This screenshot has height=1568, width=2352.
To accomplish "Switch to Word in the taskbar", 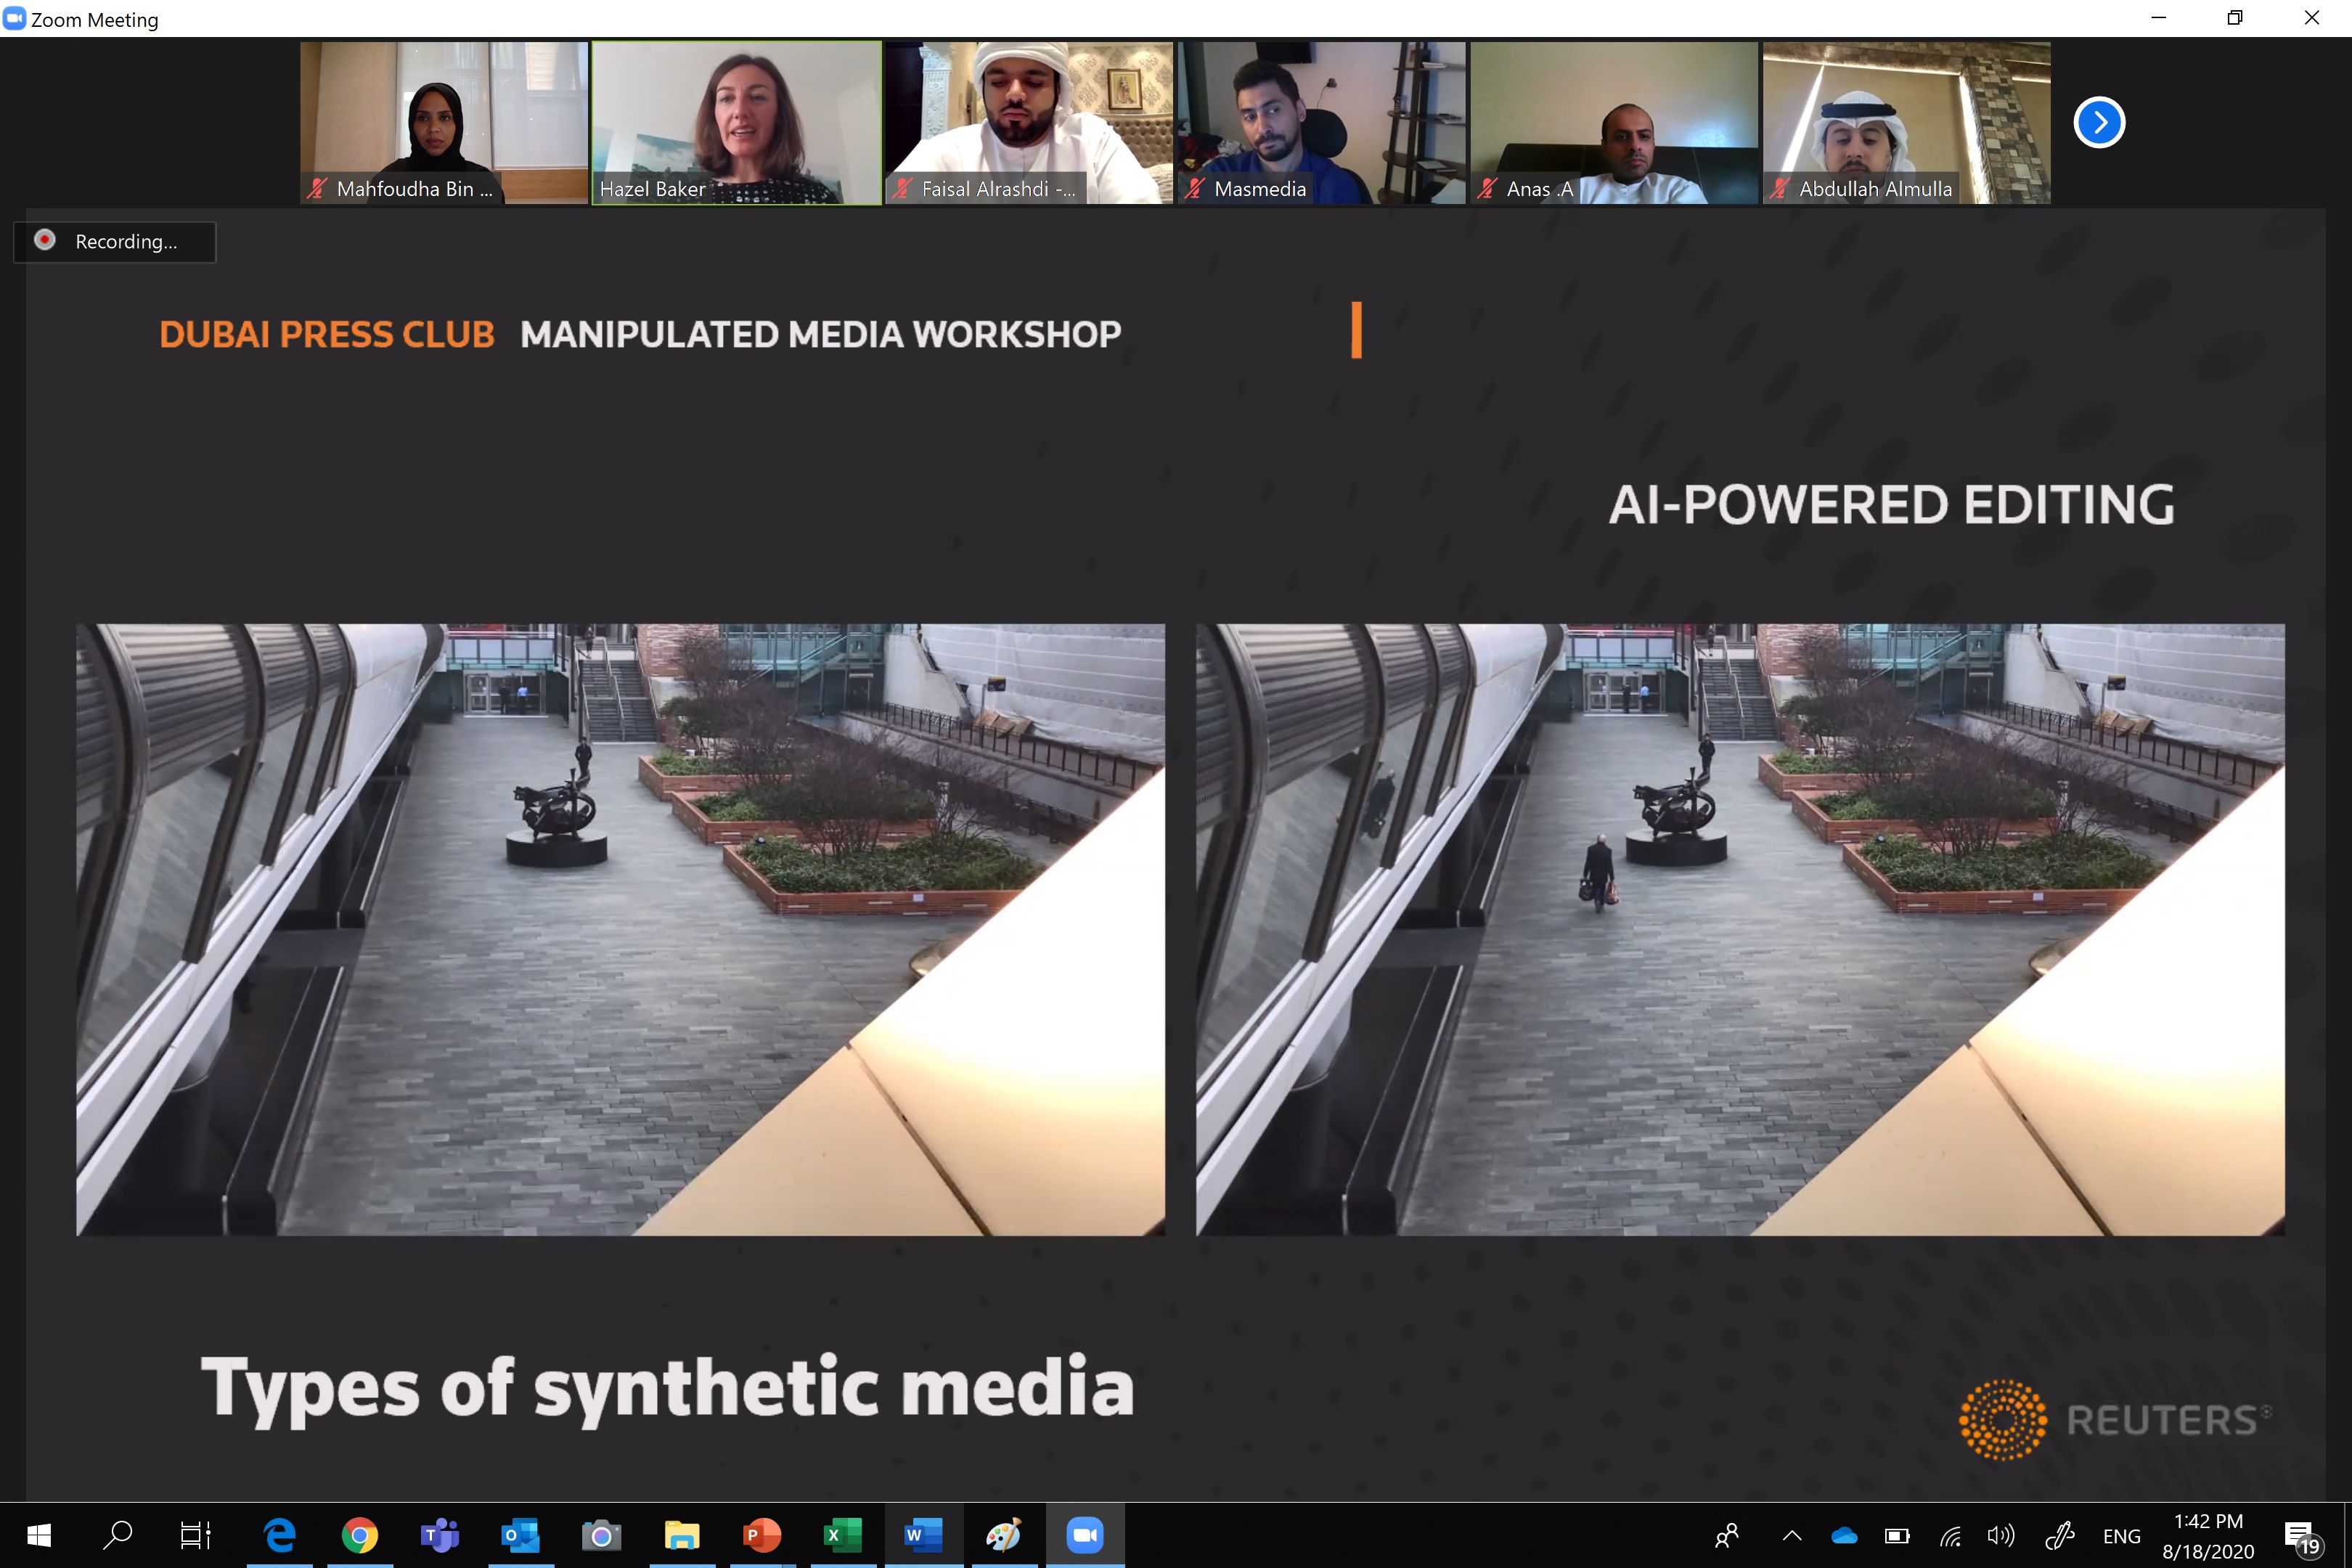I will pyautogui.click(x=922, y=1534).
